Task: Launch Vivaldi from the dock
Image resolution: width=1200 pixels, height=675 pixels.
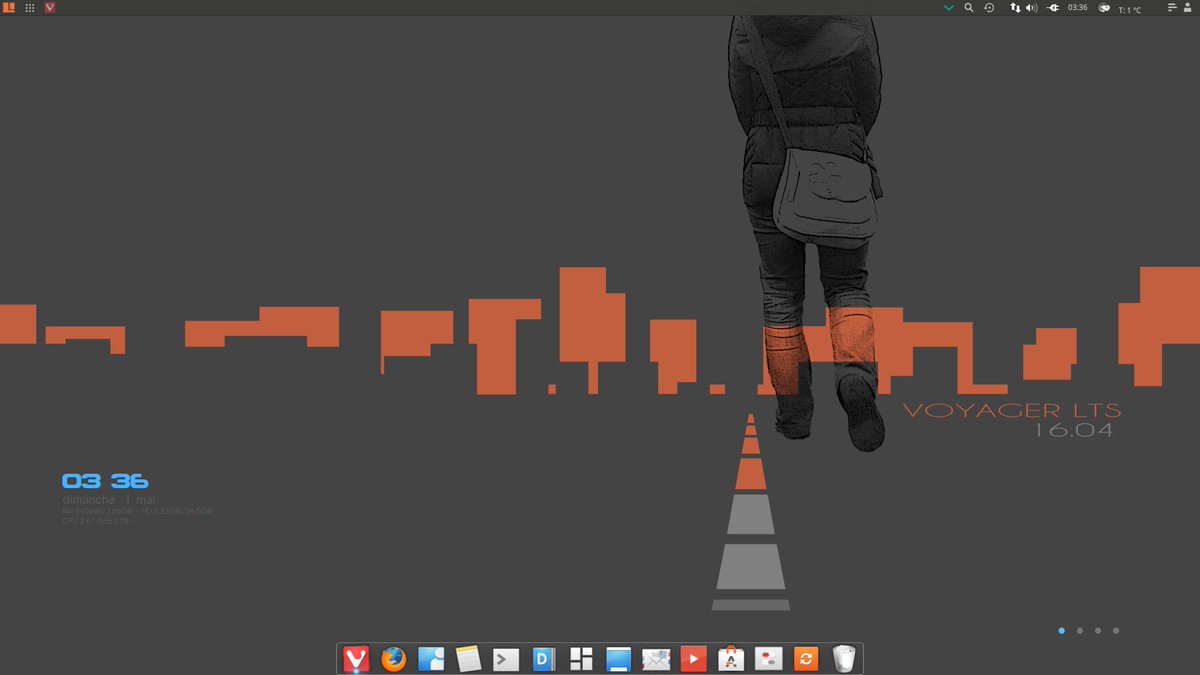Action: click(x=356, y=658)
